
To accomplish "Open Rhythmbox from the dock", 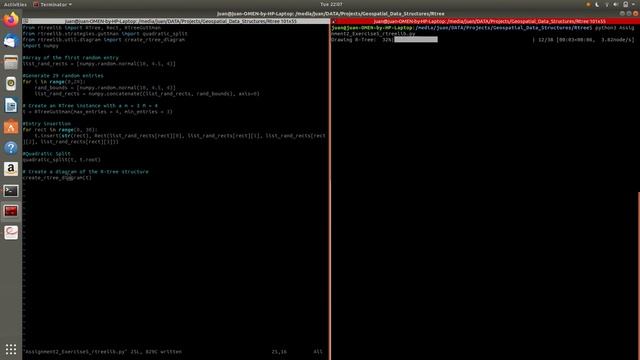I will tap(11, 84).
